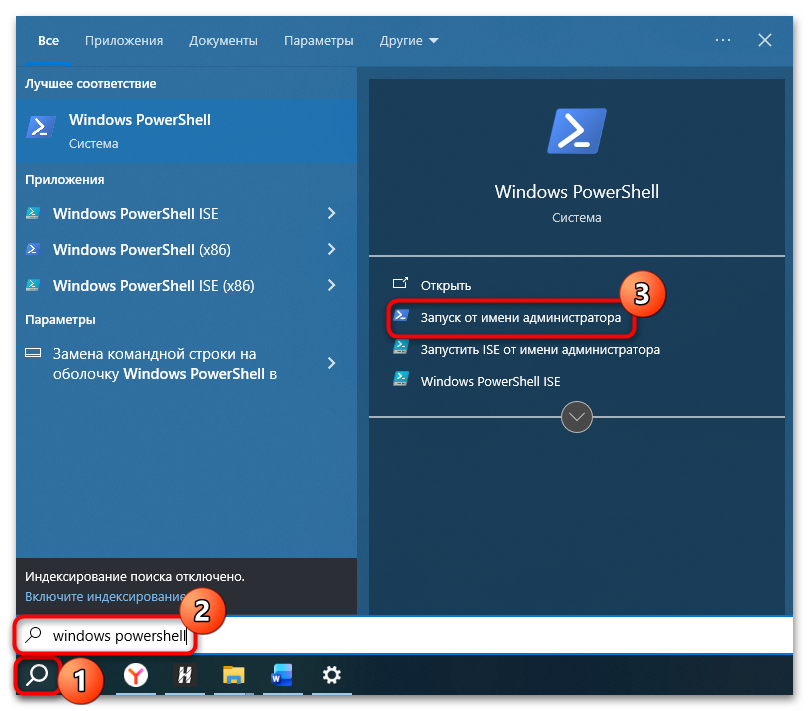Open Settings gear on the taskbar
This screenshot has height=711, width=809.
tap(331, 675)
